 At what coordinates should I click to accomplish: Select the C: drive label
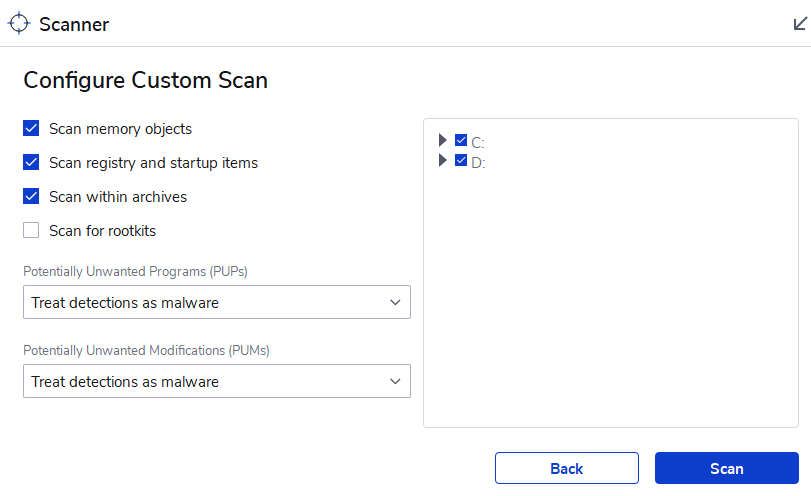[x=478, y=143]
